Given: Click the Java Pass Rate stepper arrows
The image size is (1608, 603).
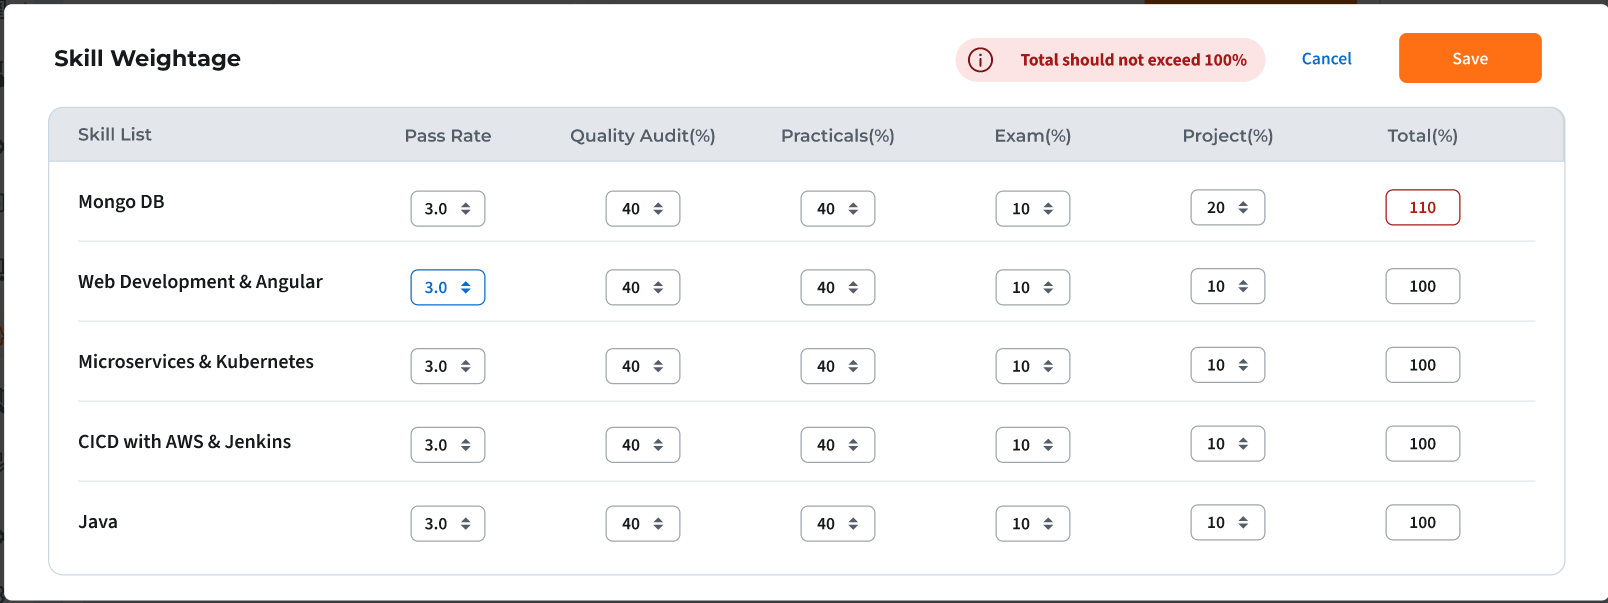Looking at the screenshot, I should pos(466,524).
